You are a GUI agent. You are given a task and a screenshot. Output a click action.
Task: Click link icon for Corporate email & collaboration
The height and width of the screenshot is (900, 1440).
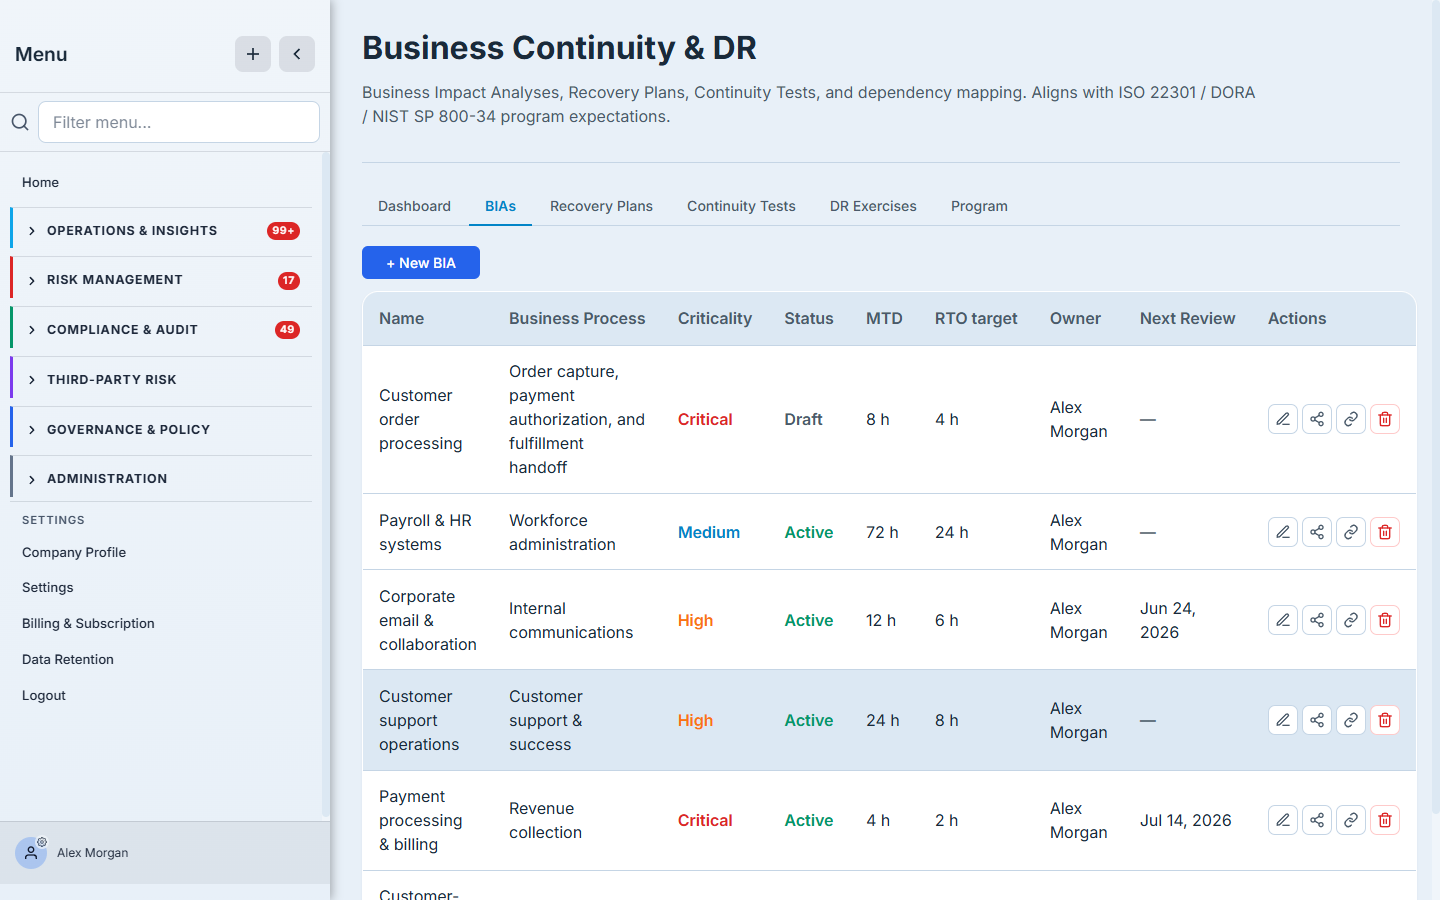click(x=1351, y=620)
